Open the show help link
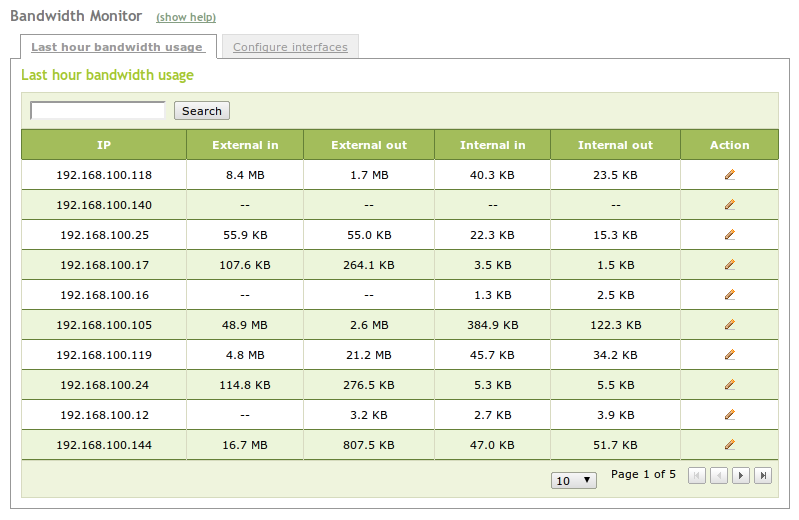 click(186, 18)
